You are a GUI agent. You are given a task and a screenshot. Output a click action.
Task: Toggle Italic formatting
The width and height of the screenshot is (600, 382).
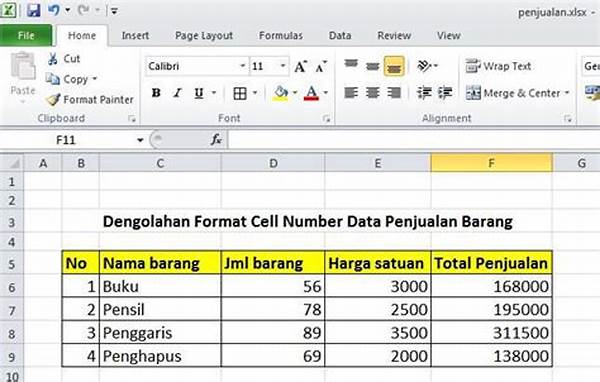click(177, 93)
